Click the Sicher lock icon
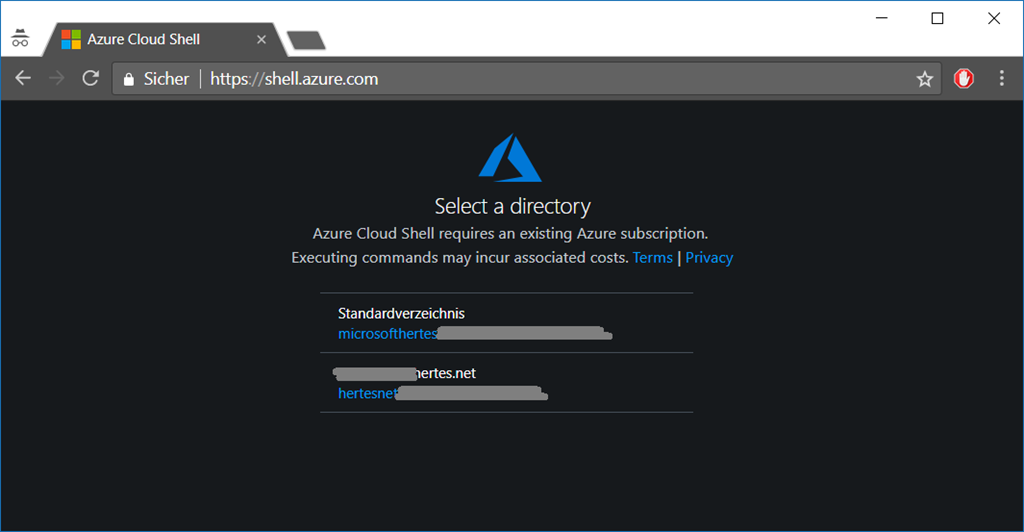Image resolution: width=1024 pixels, height=532 pixels. tap(128, 79)
